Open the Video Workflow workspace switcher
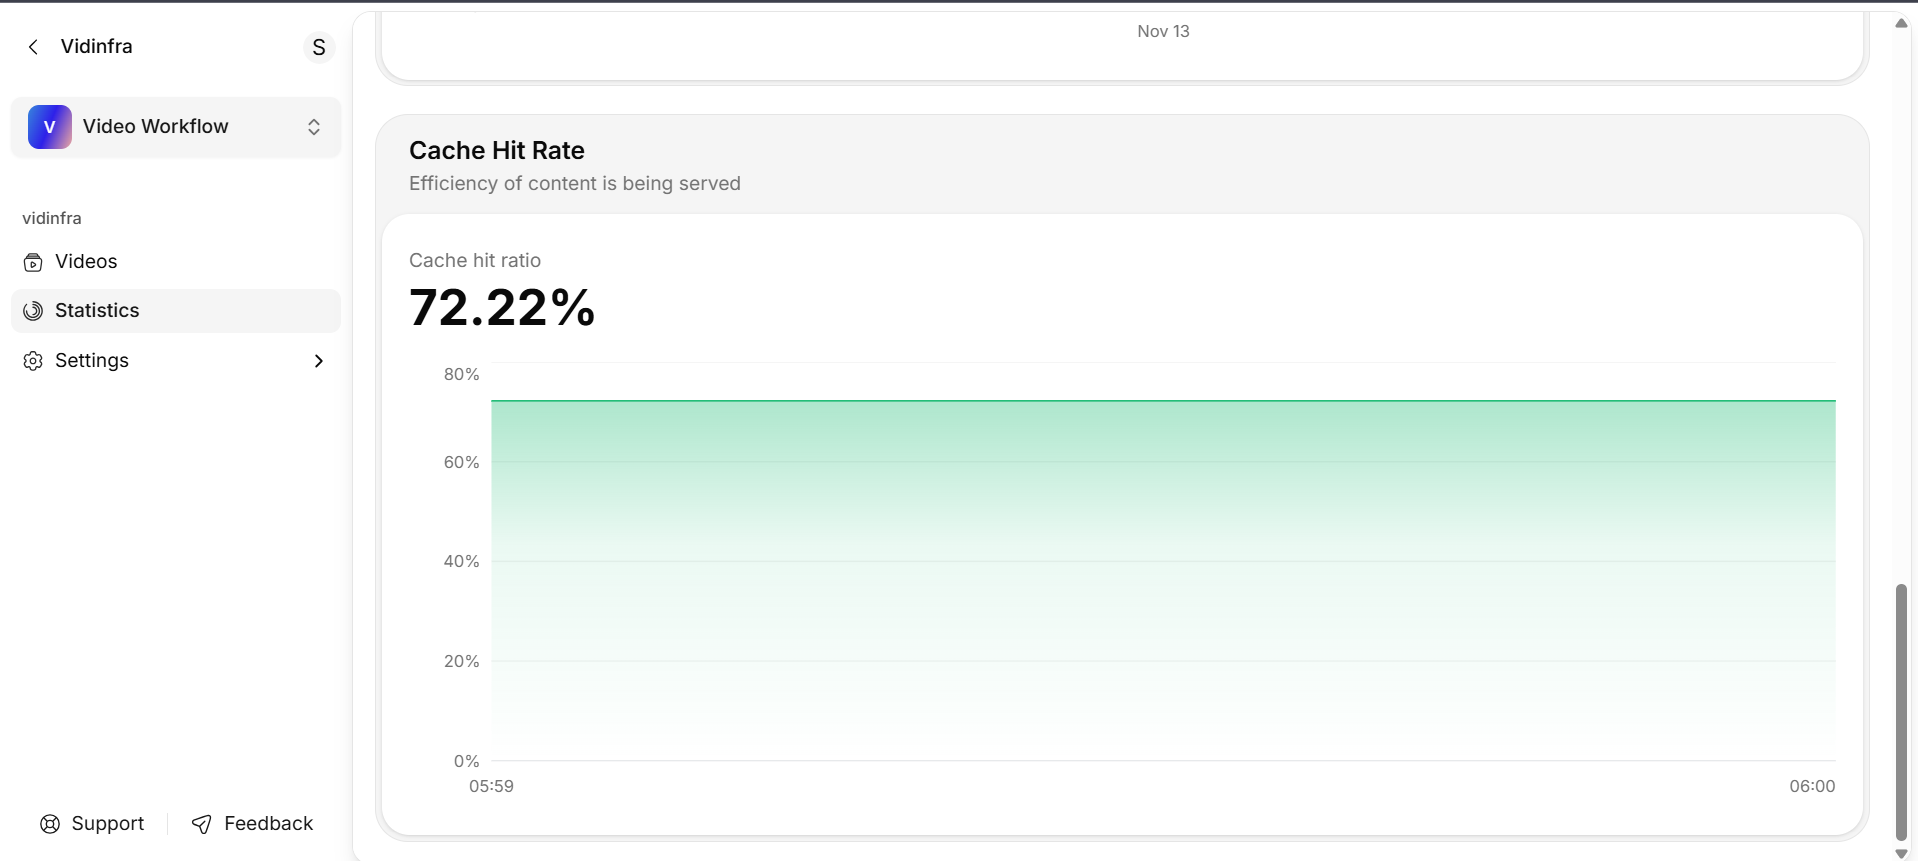The height and width of the screenshot is (861, 1918). click(x=313, y=127)
